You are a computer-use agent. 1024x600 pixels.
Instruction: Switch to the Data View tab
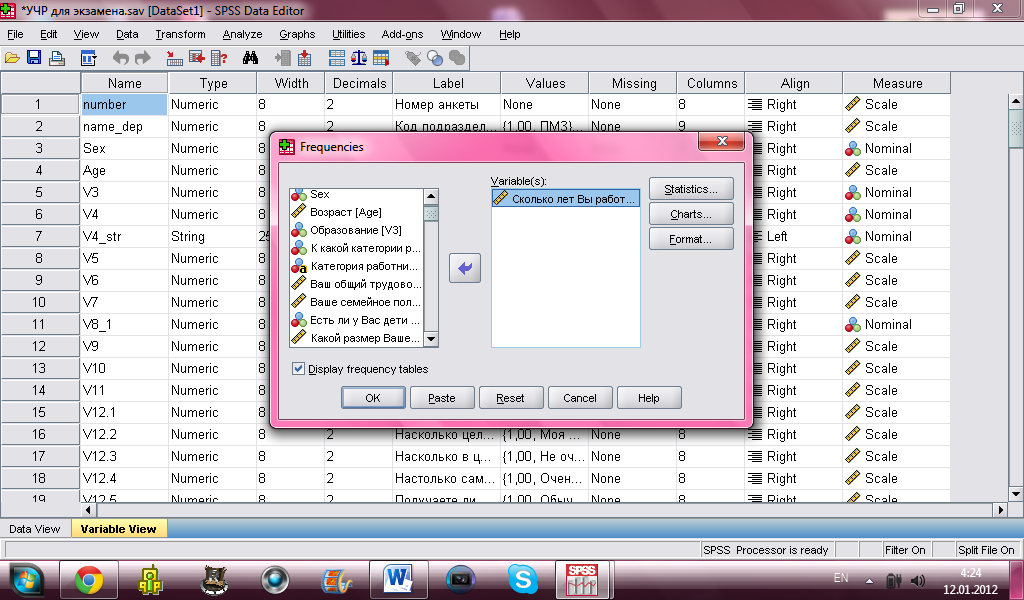pos(35,529)
